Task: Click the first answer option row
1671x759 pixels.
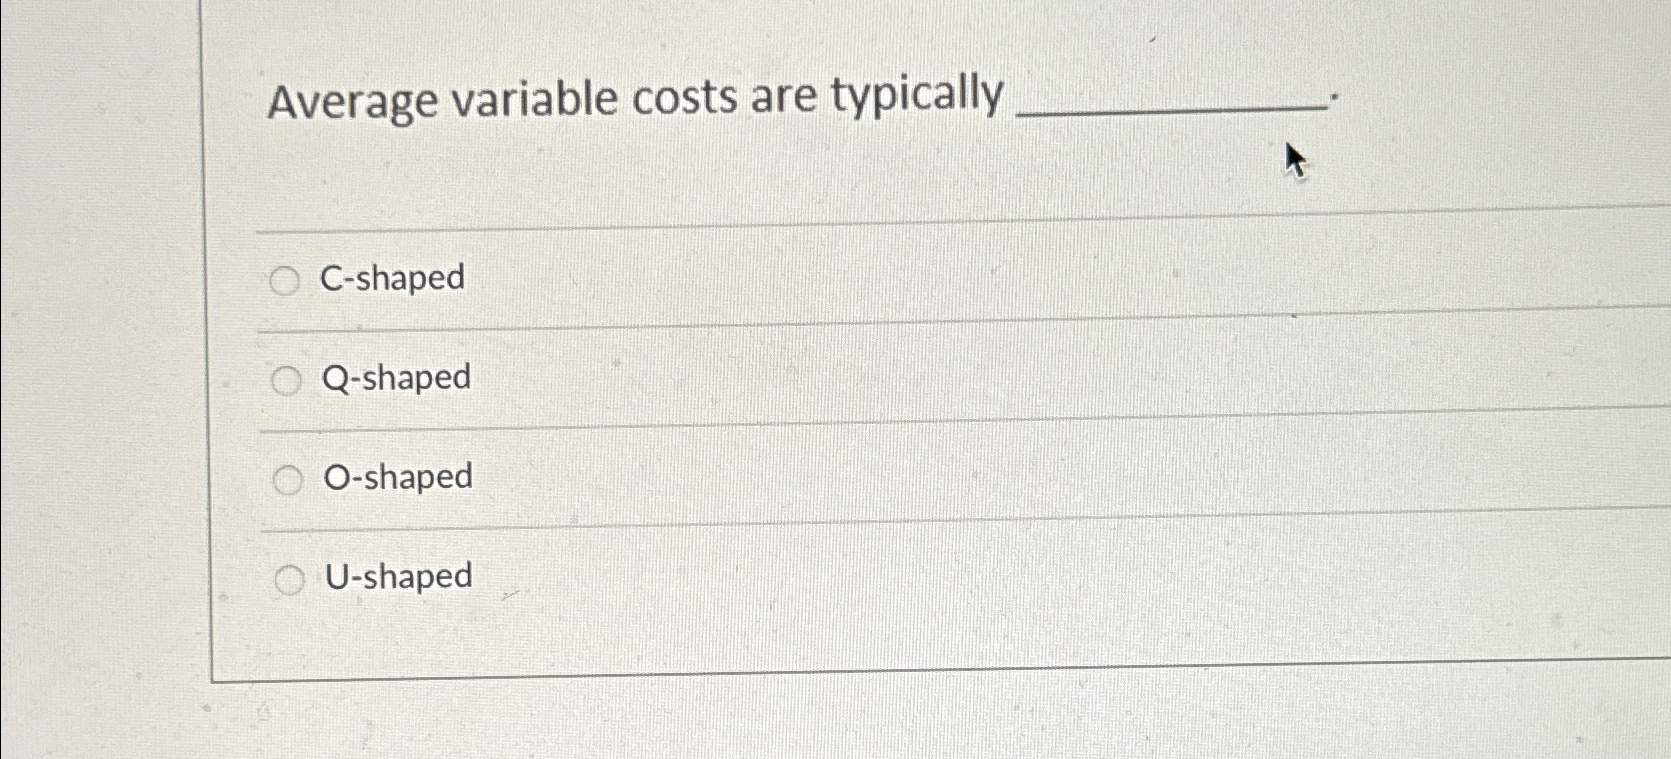Action: tap(600, 280)
